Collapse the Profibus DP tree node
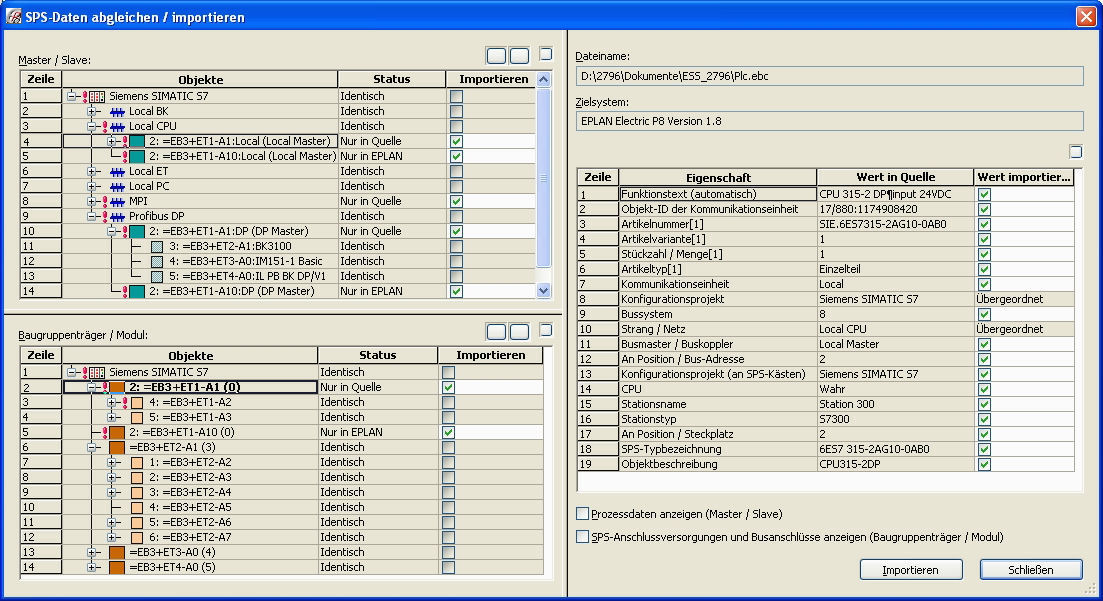This screenshot has height=601, width=1103. 93,216
